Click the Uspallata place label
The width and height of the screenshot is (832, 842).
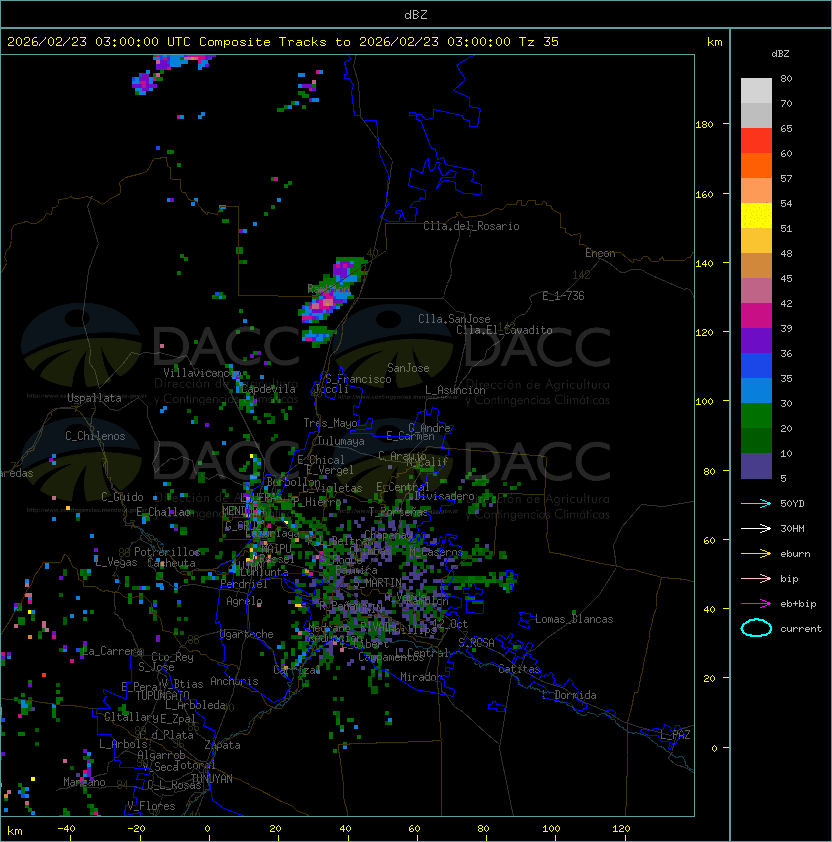[x=94, y=398]
